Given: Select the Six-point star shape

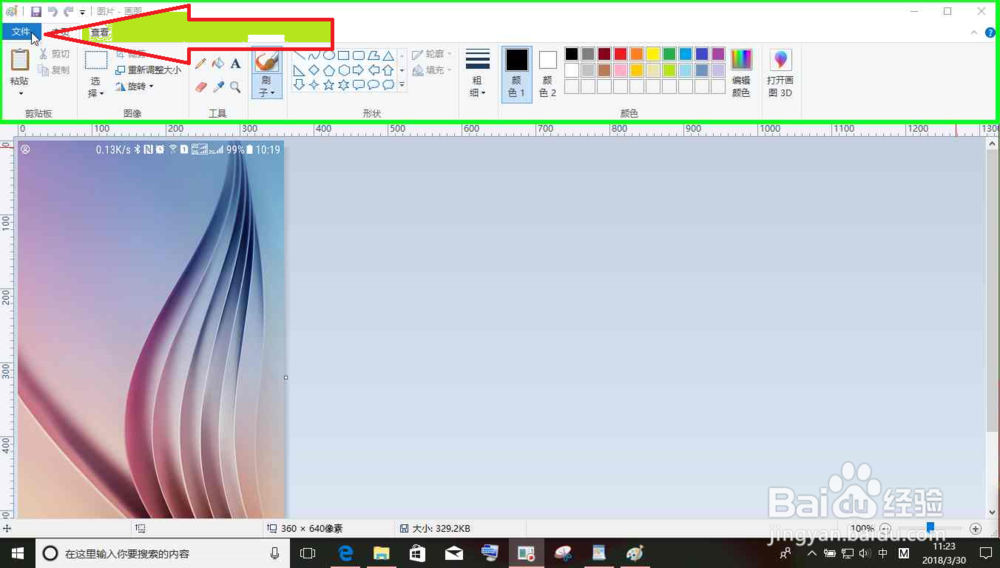Looking at the screenshot, I should [344, 85].
